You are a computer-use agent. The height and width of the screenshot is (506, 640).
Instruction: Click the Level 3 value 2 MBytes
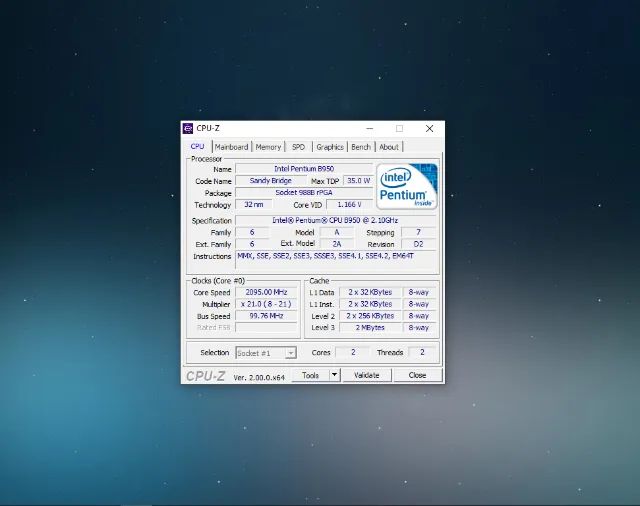click(370, 328)
